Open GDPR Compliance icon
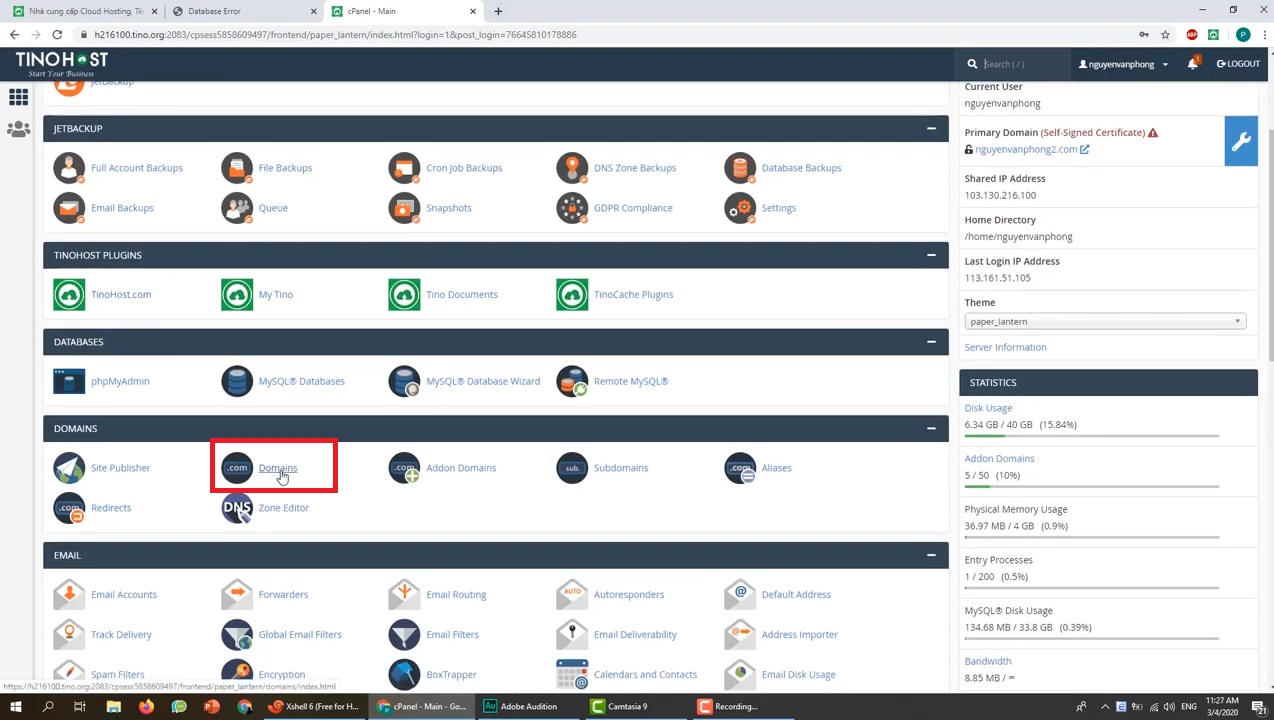Screen dimensions: 1274x720 [572, 208]
